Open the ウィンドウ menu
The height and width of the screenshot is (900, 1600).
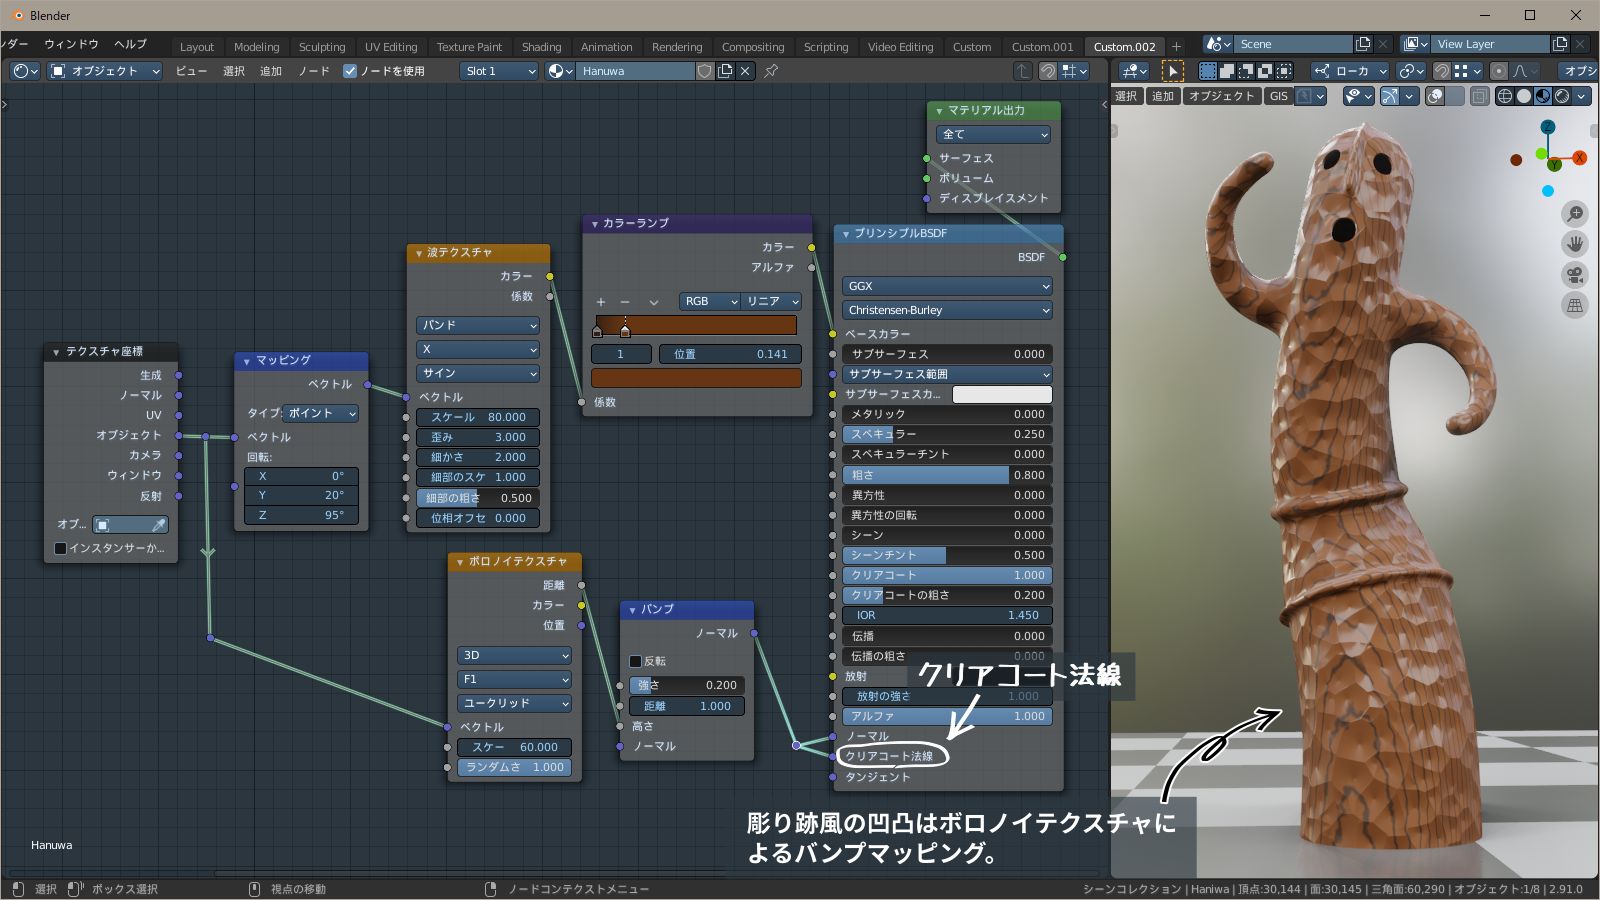71,44
